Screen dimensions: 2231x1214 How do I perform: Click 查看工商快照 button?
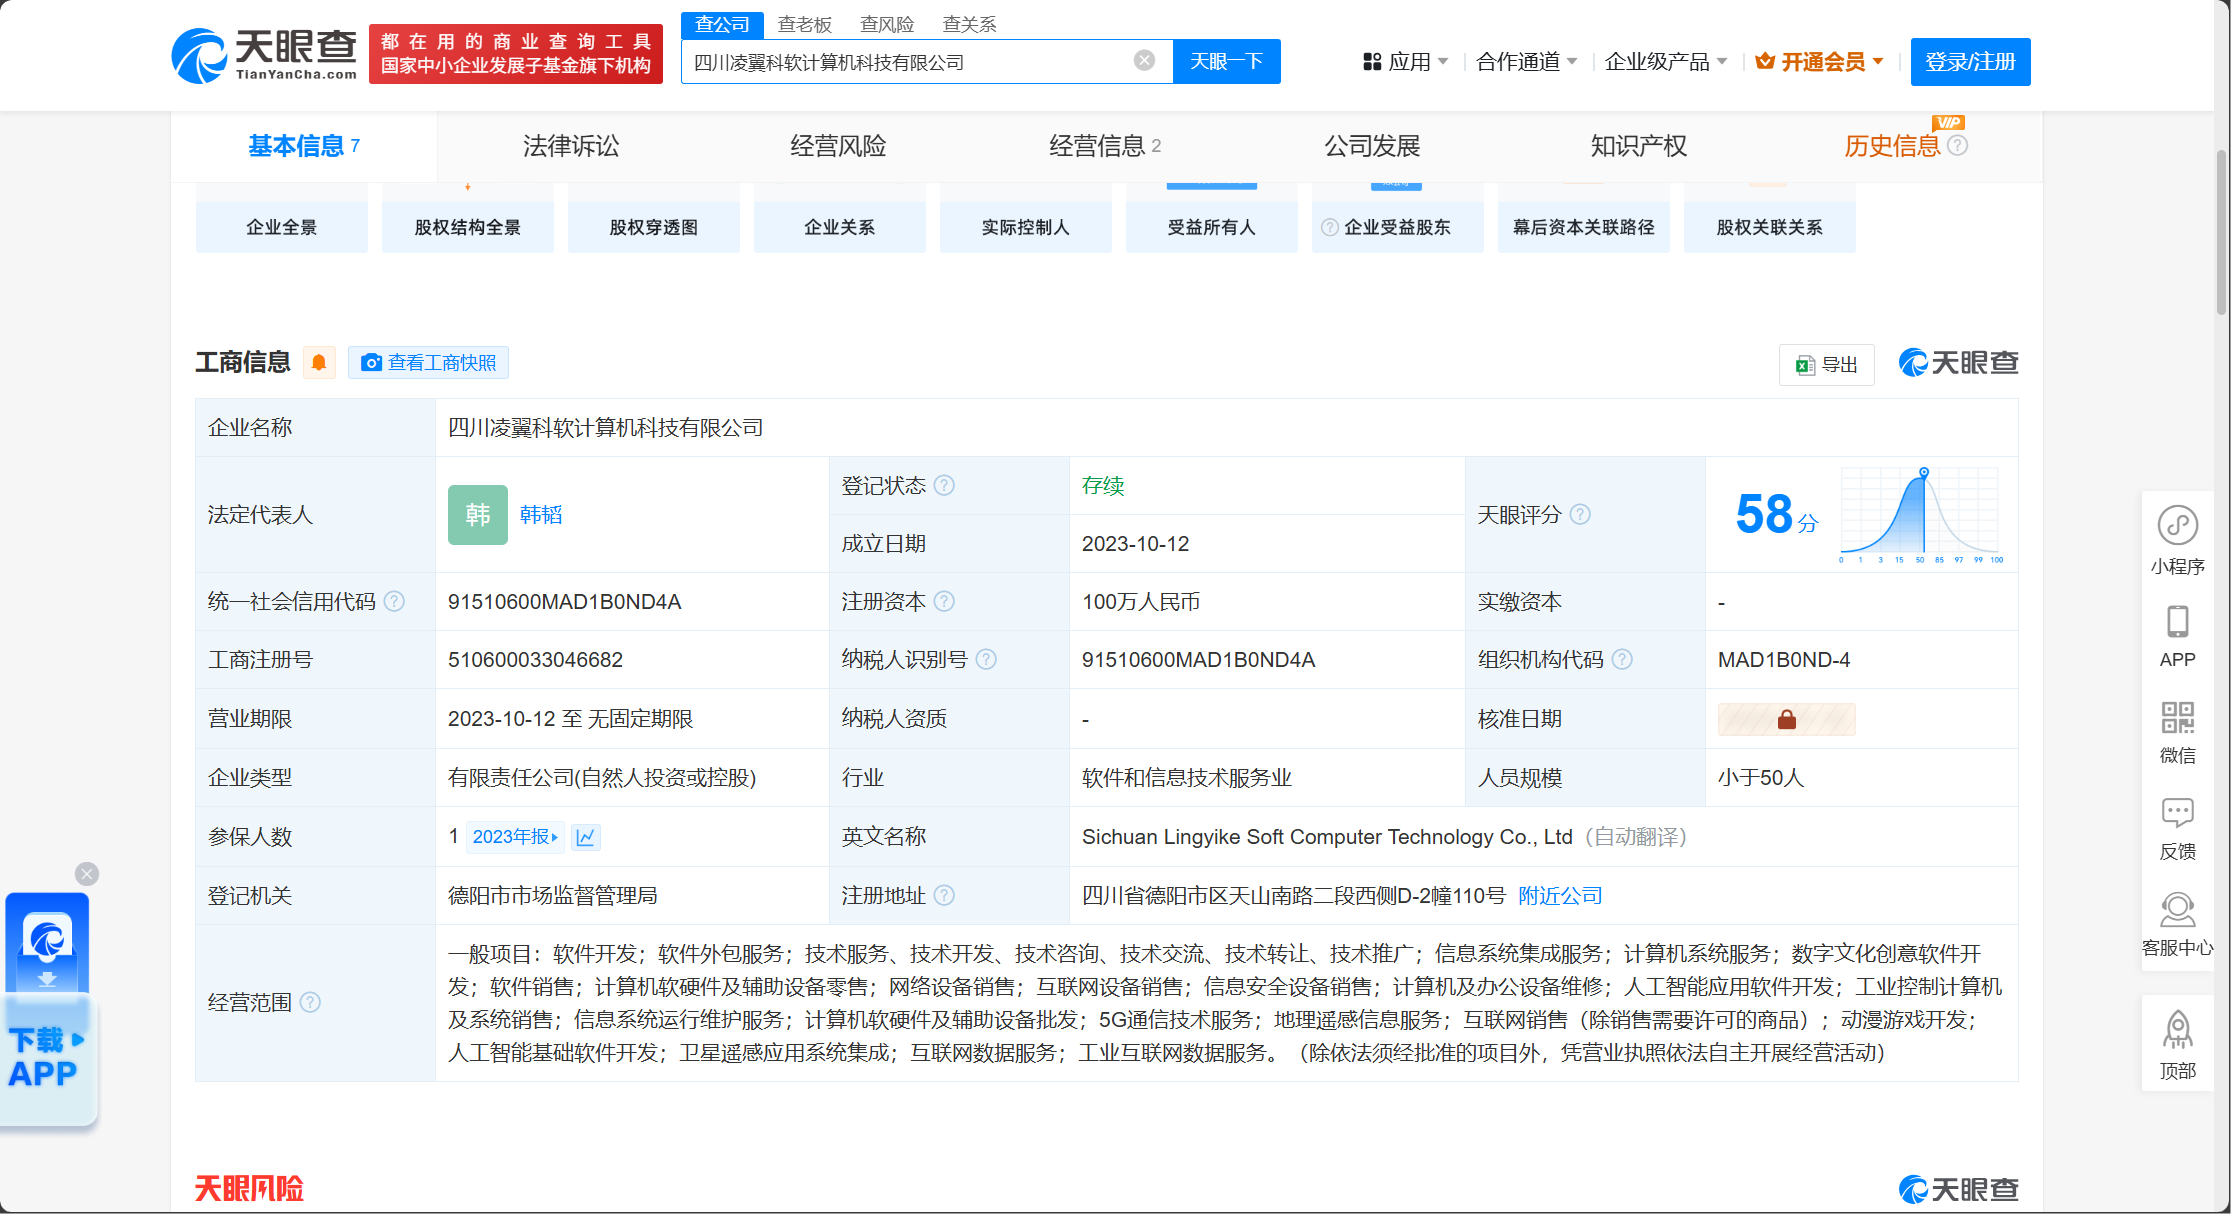pos(428,362)
